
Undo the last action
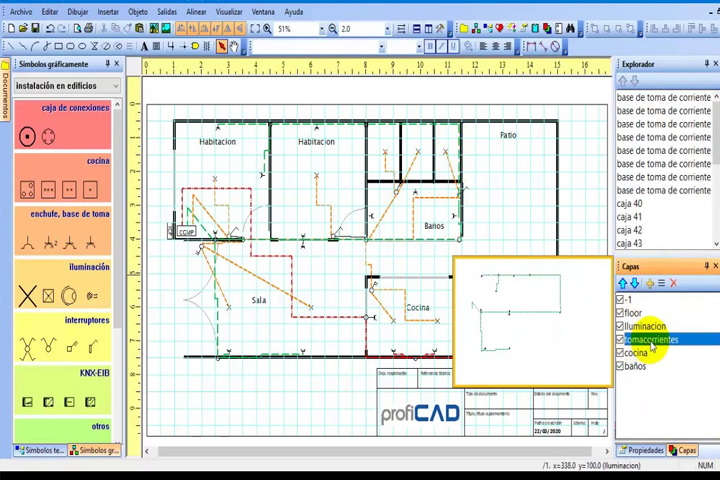coord(50,28)
